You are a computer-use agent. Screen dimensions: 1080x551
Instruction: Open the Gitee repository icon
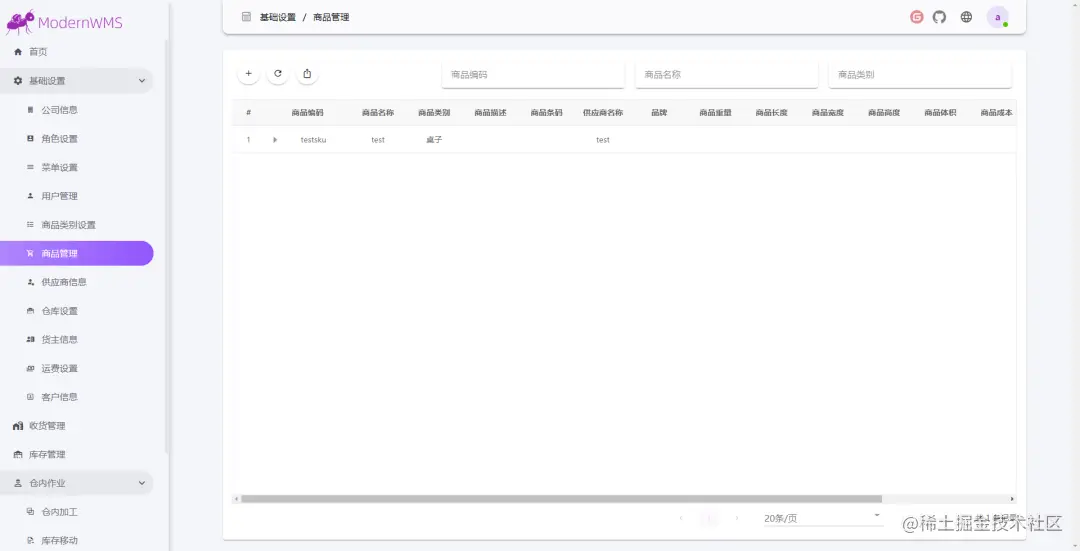click(916, 17)
